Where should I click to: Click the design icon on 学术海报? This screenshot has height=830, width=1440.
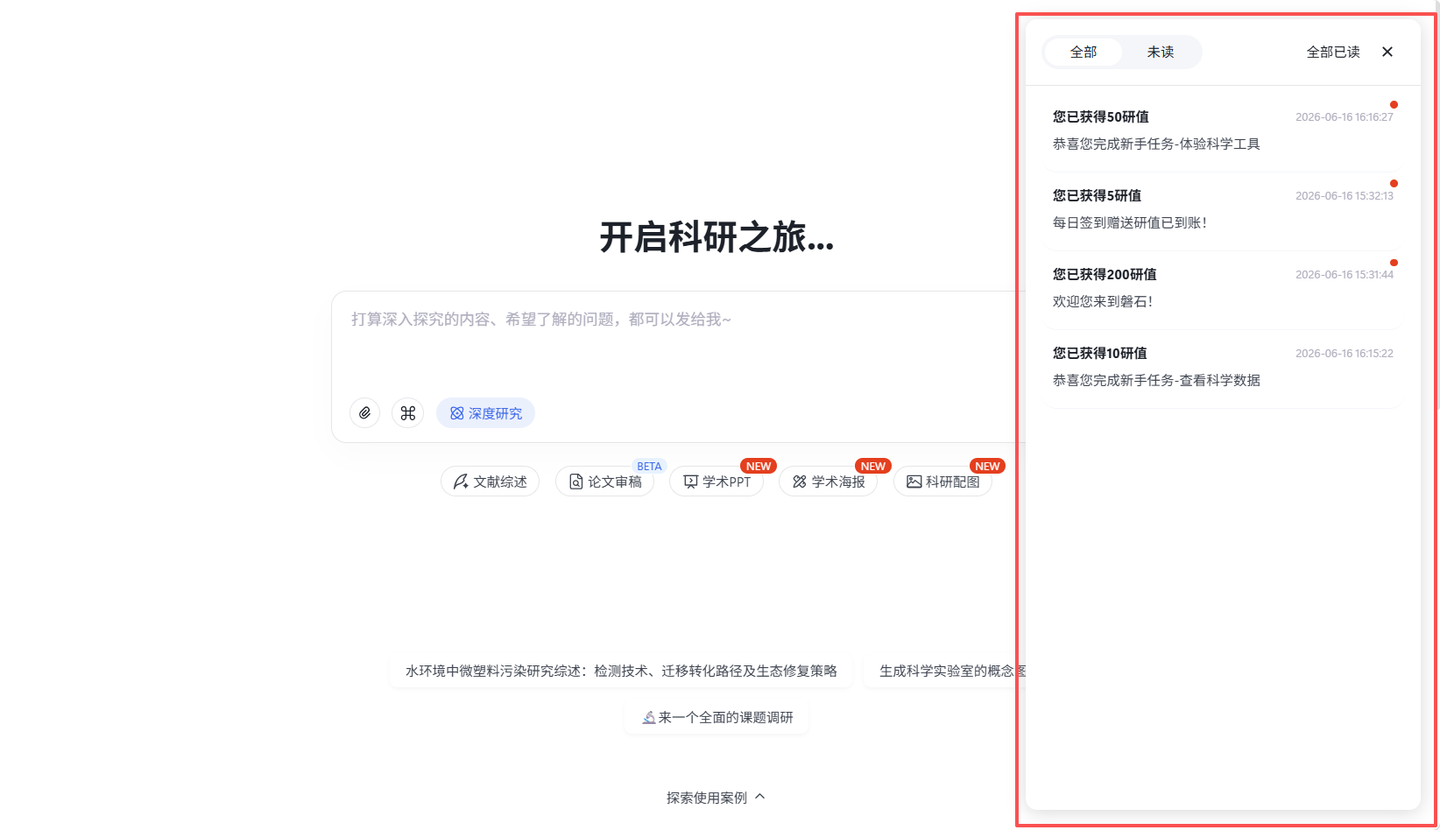pyautogui.click(x=799, y=481)
